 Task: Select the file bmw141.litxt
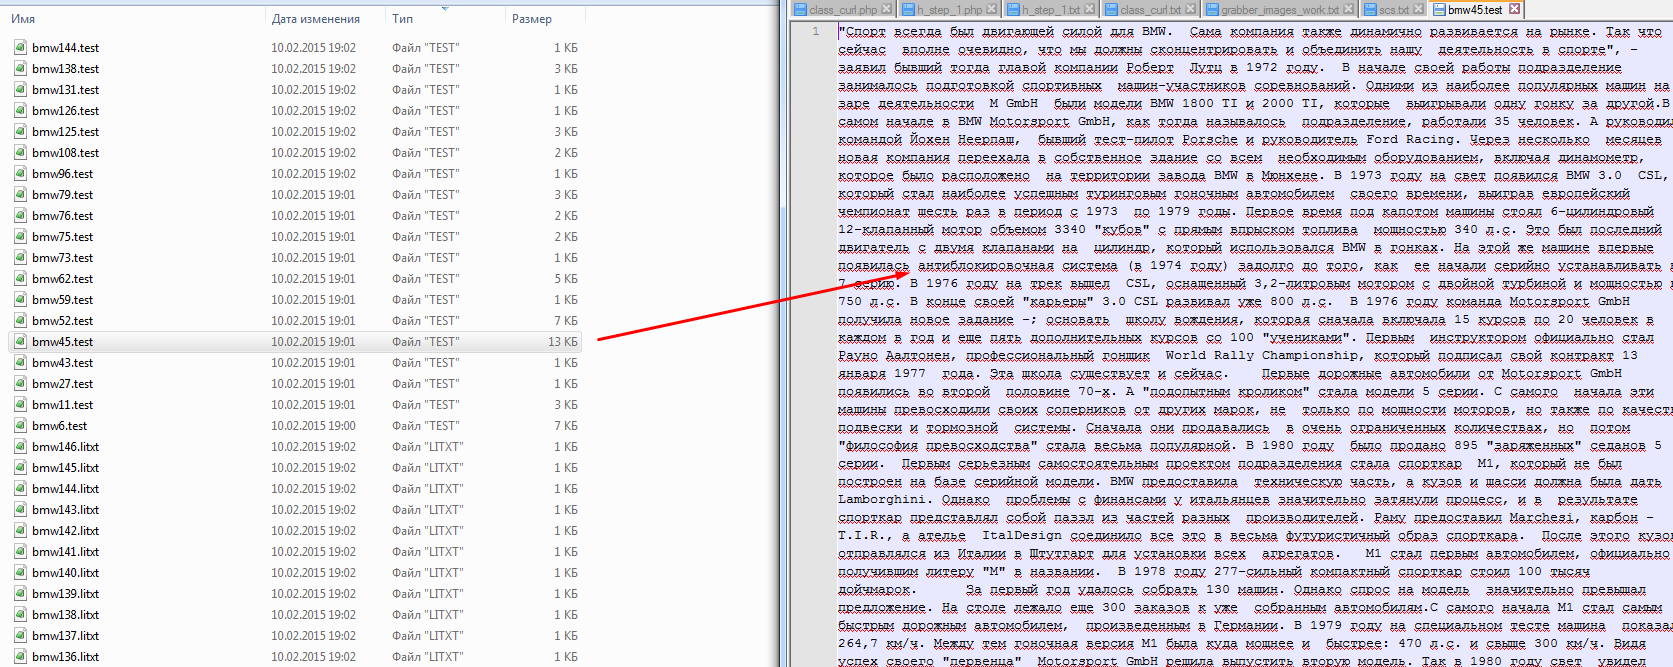pyautogui.click(x=65, y=551)
